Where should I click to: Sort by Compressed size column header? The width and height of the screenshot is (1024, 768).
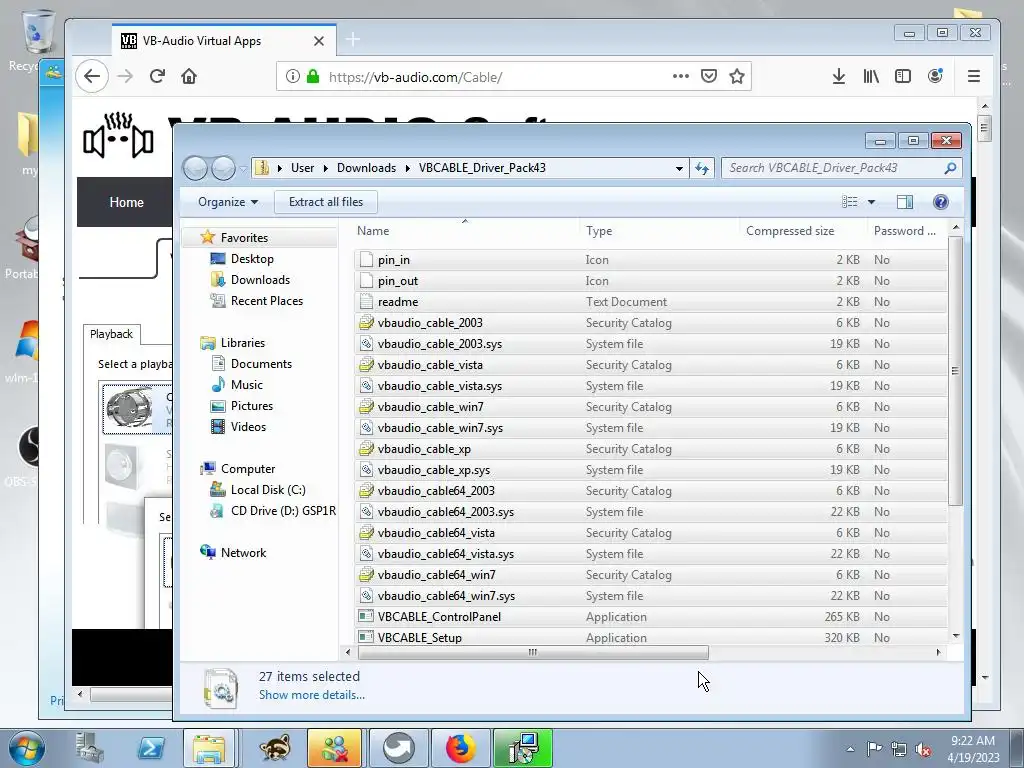coord(790,231)
